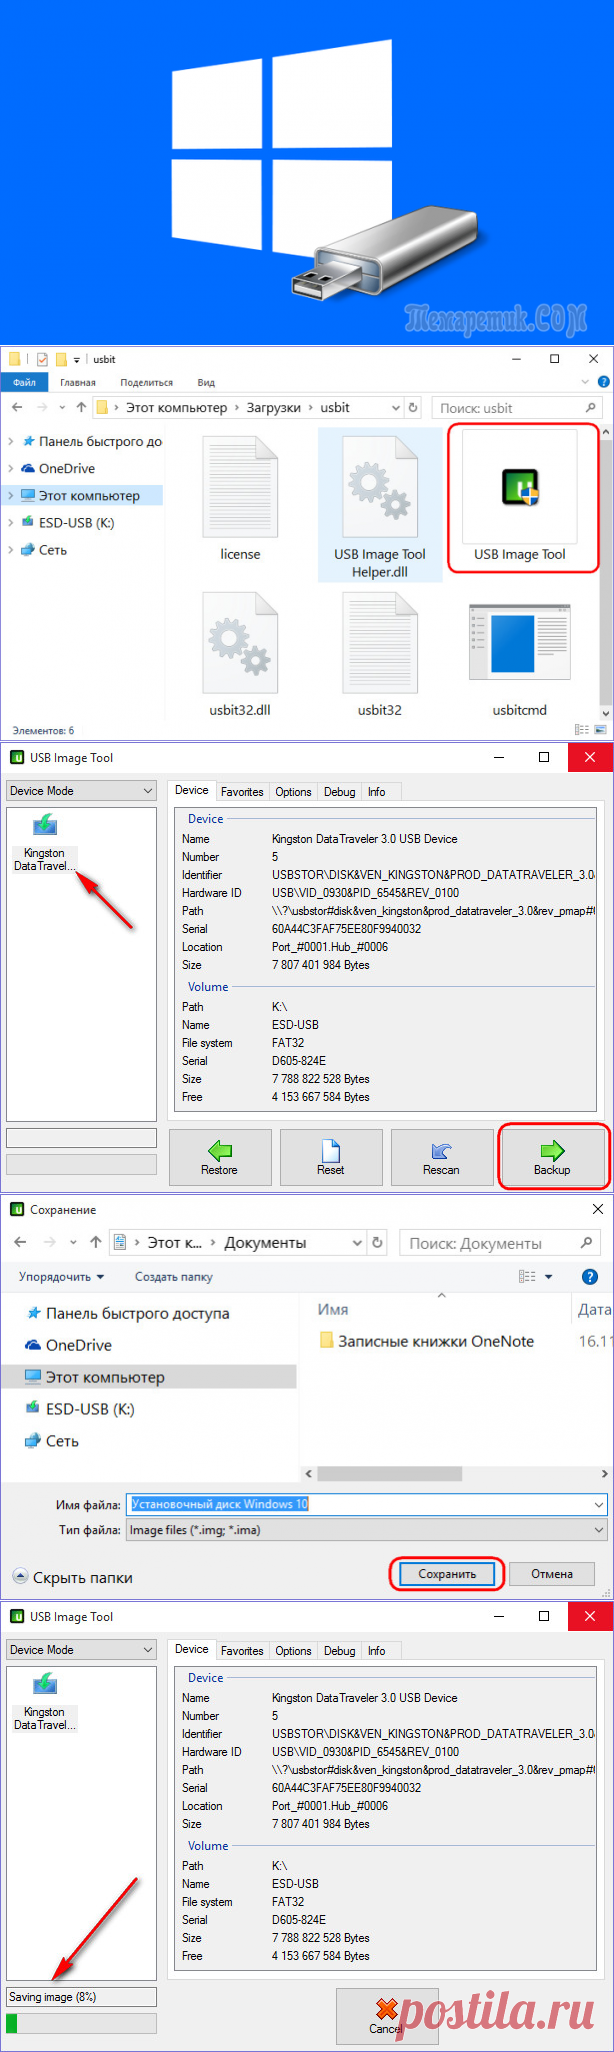Click Скрыть папки toggle link

[72, 1577]
